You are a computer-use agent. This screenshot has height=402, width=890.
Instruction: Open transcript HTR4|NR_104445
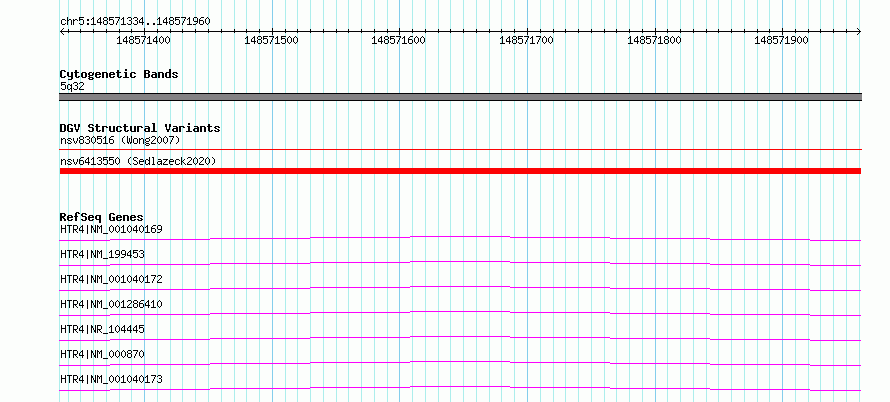point(102,329)
